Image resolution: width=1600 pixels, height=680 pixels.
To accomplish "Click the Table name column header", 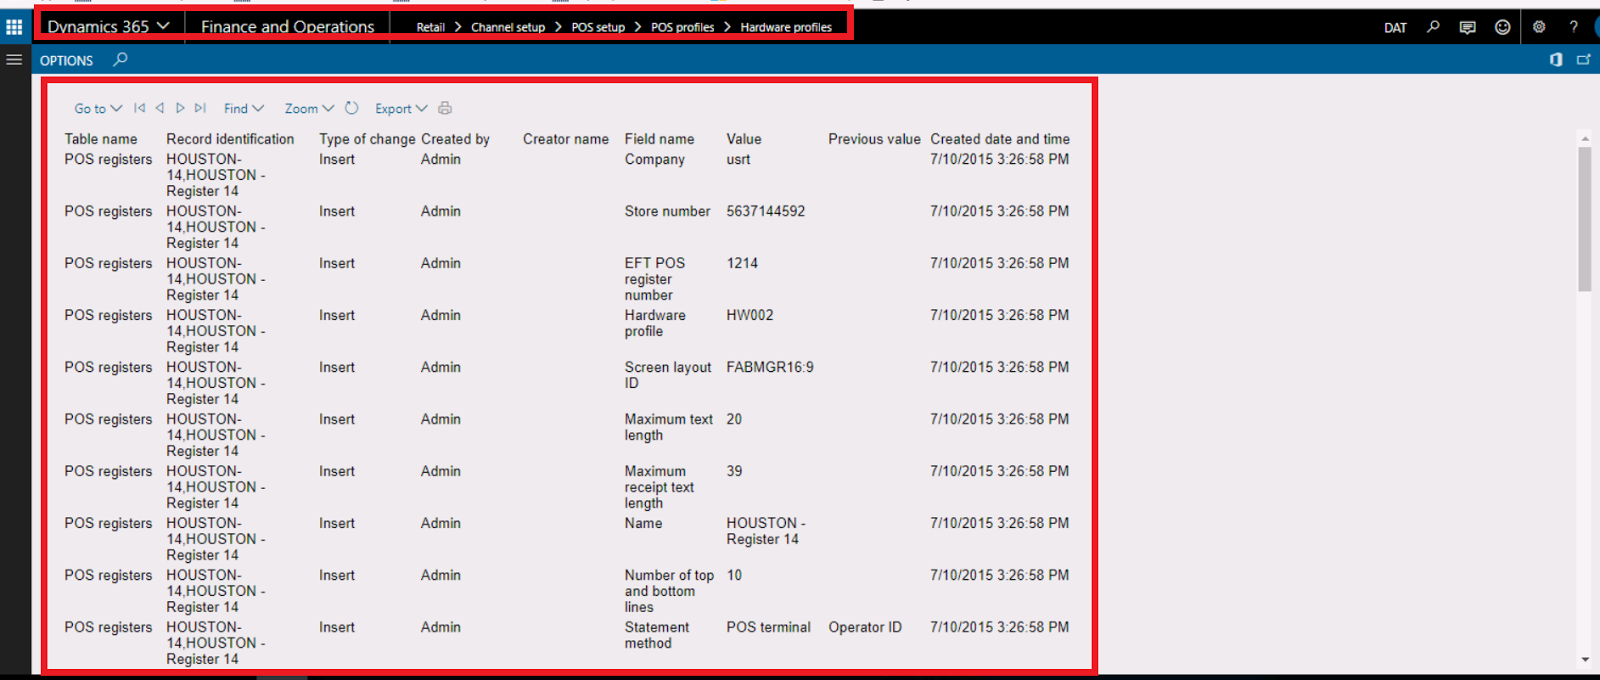I will pos(101,139).
